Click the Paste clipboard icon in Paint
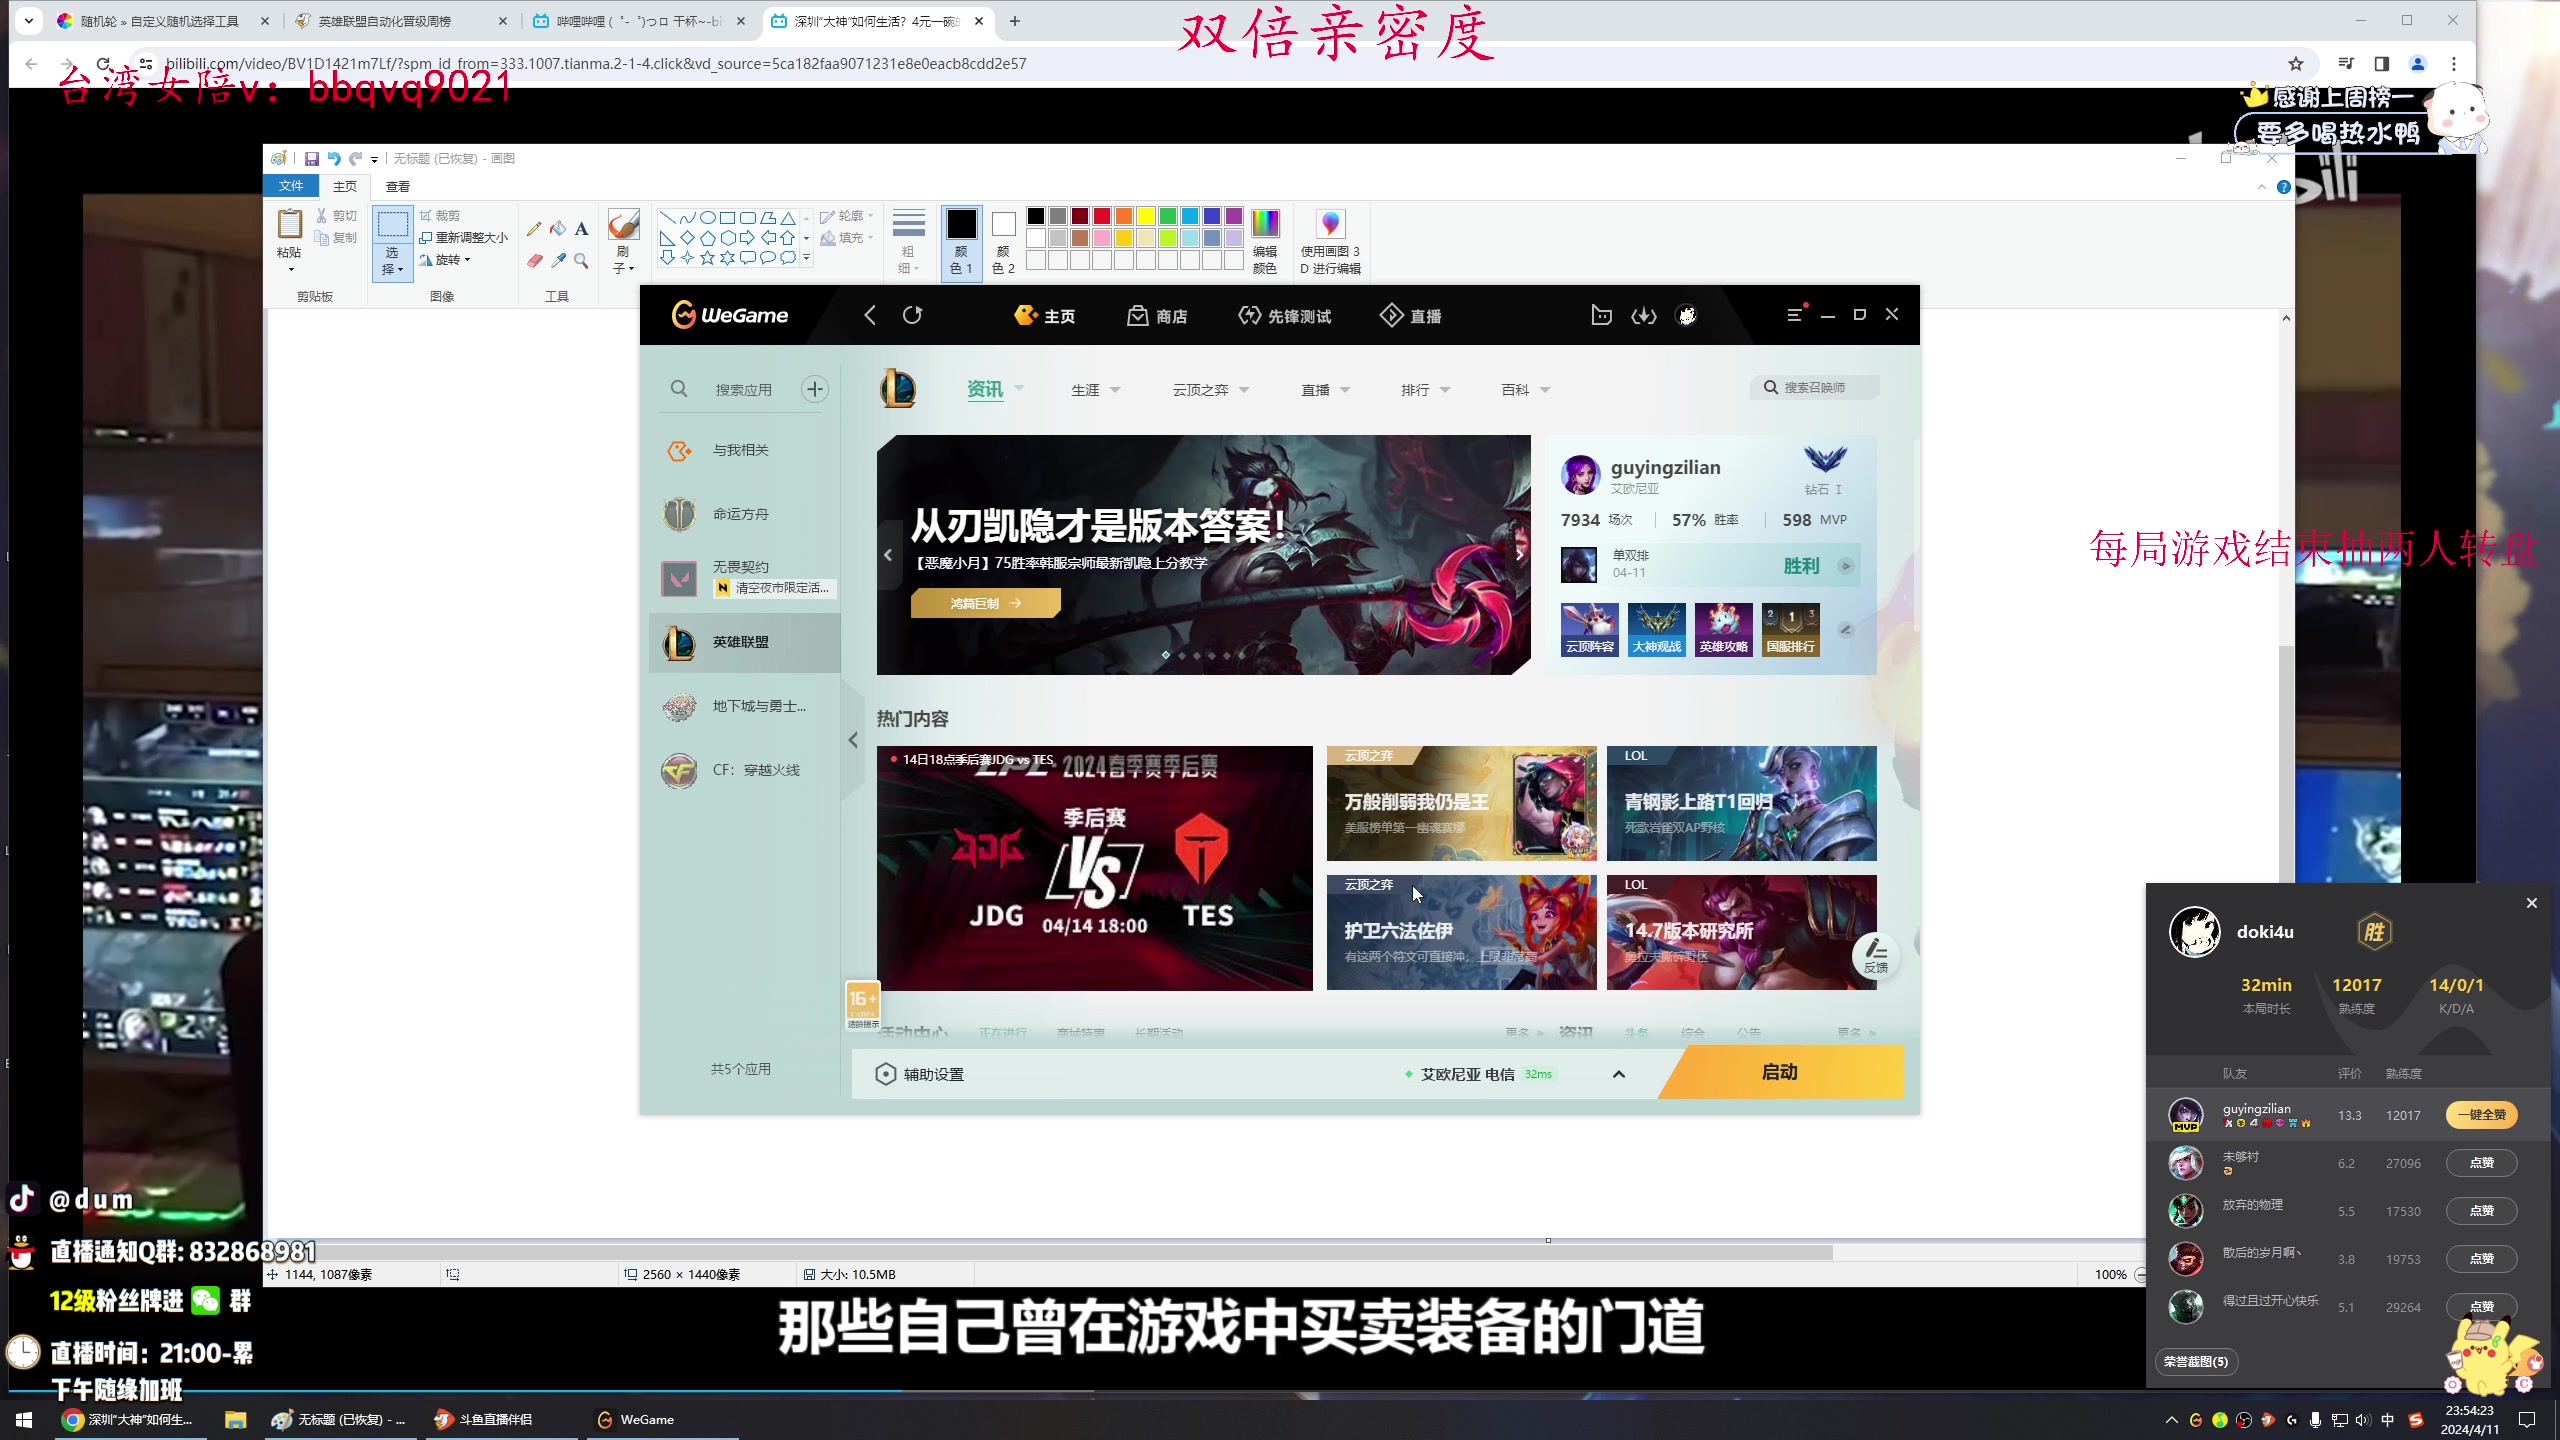This screenshot has height=1440, width=2560. [289, 224]
